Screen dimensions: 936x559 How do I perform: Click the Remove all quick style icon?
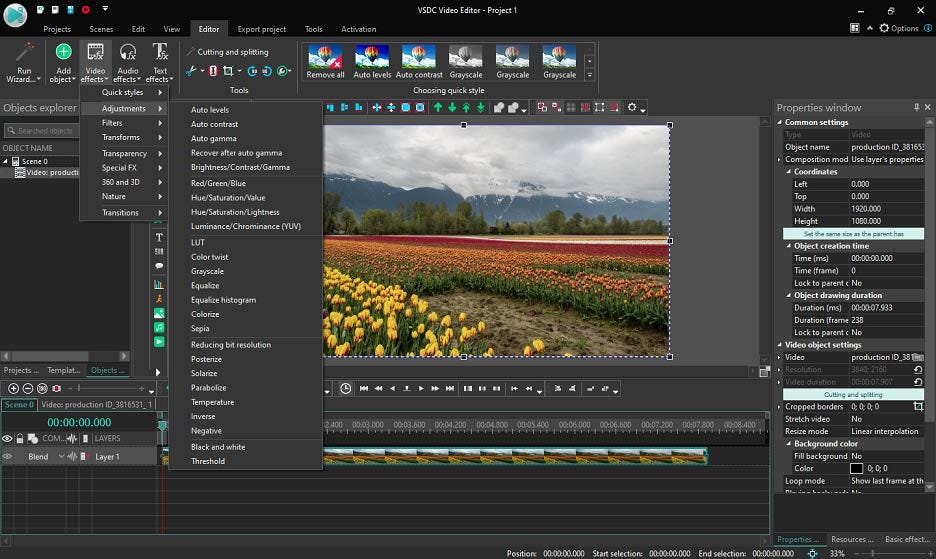tap(325, 57)
